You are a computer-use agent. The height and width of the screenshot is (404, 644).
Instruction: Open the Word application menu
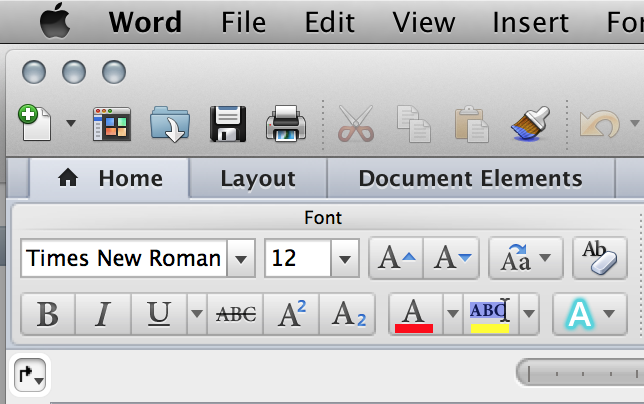145,22
